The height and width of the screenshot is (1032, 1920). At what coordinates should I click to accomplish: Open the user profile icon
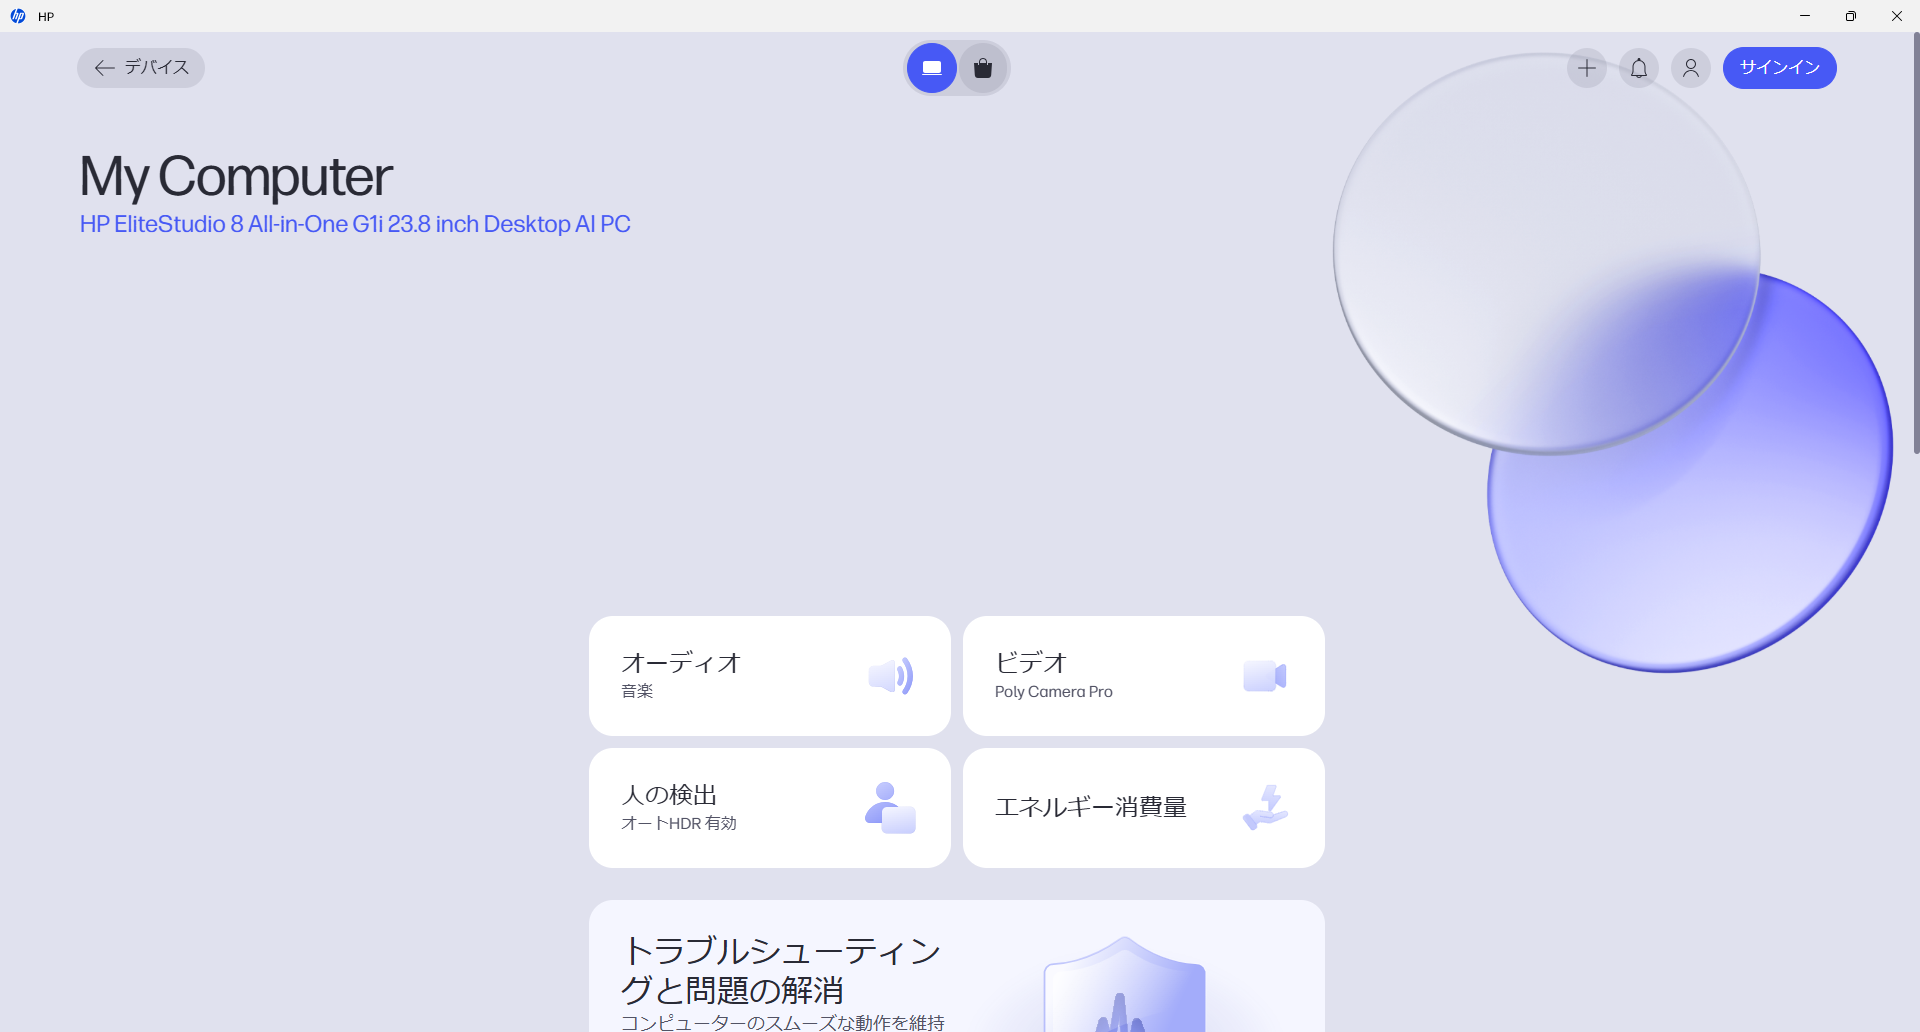pos(1690,68)
